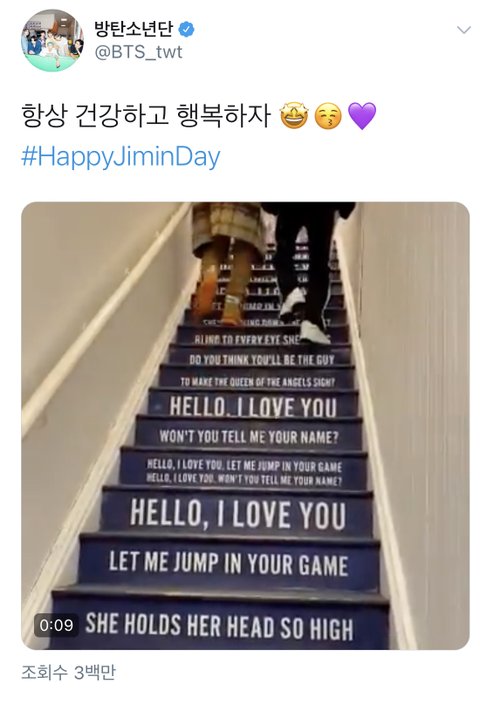
Task: Click the WON'T YOU TELL ME YOUR NAME step
Action: 249,436
